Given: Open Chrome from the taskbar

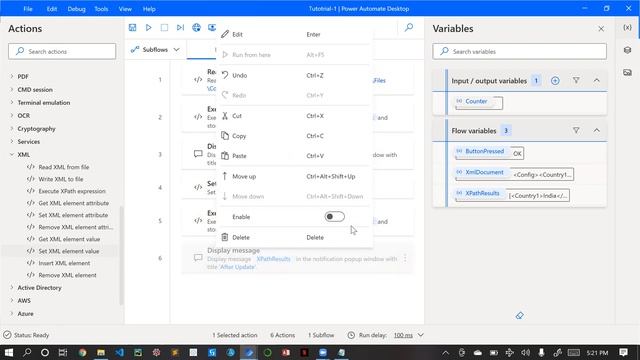Looking at the screenshot, I should tap(82, 352).
